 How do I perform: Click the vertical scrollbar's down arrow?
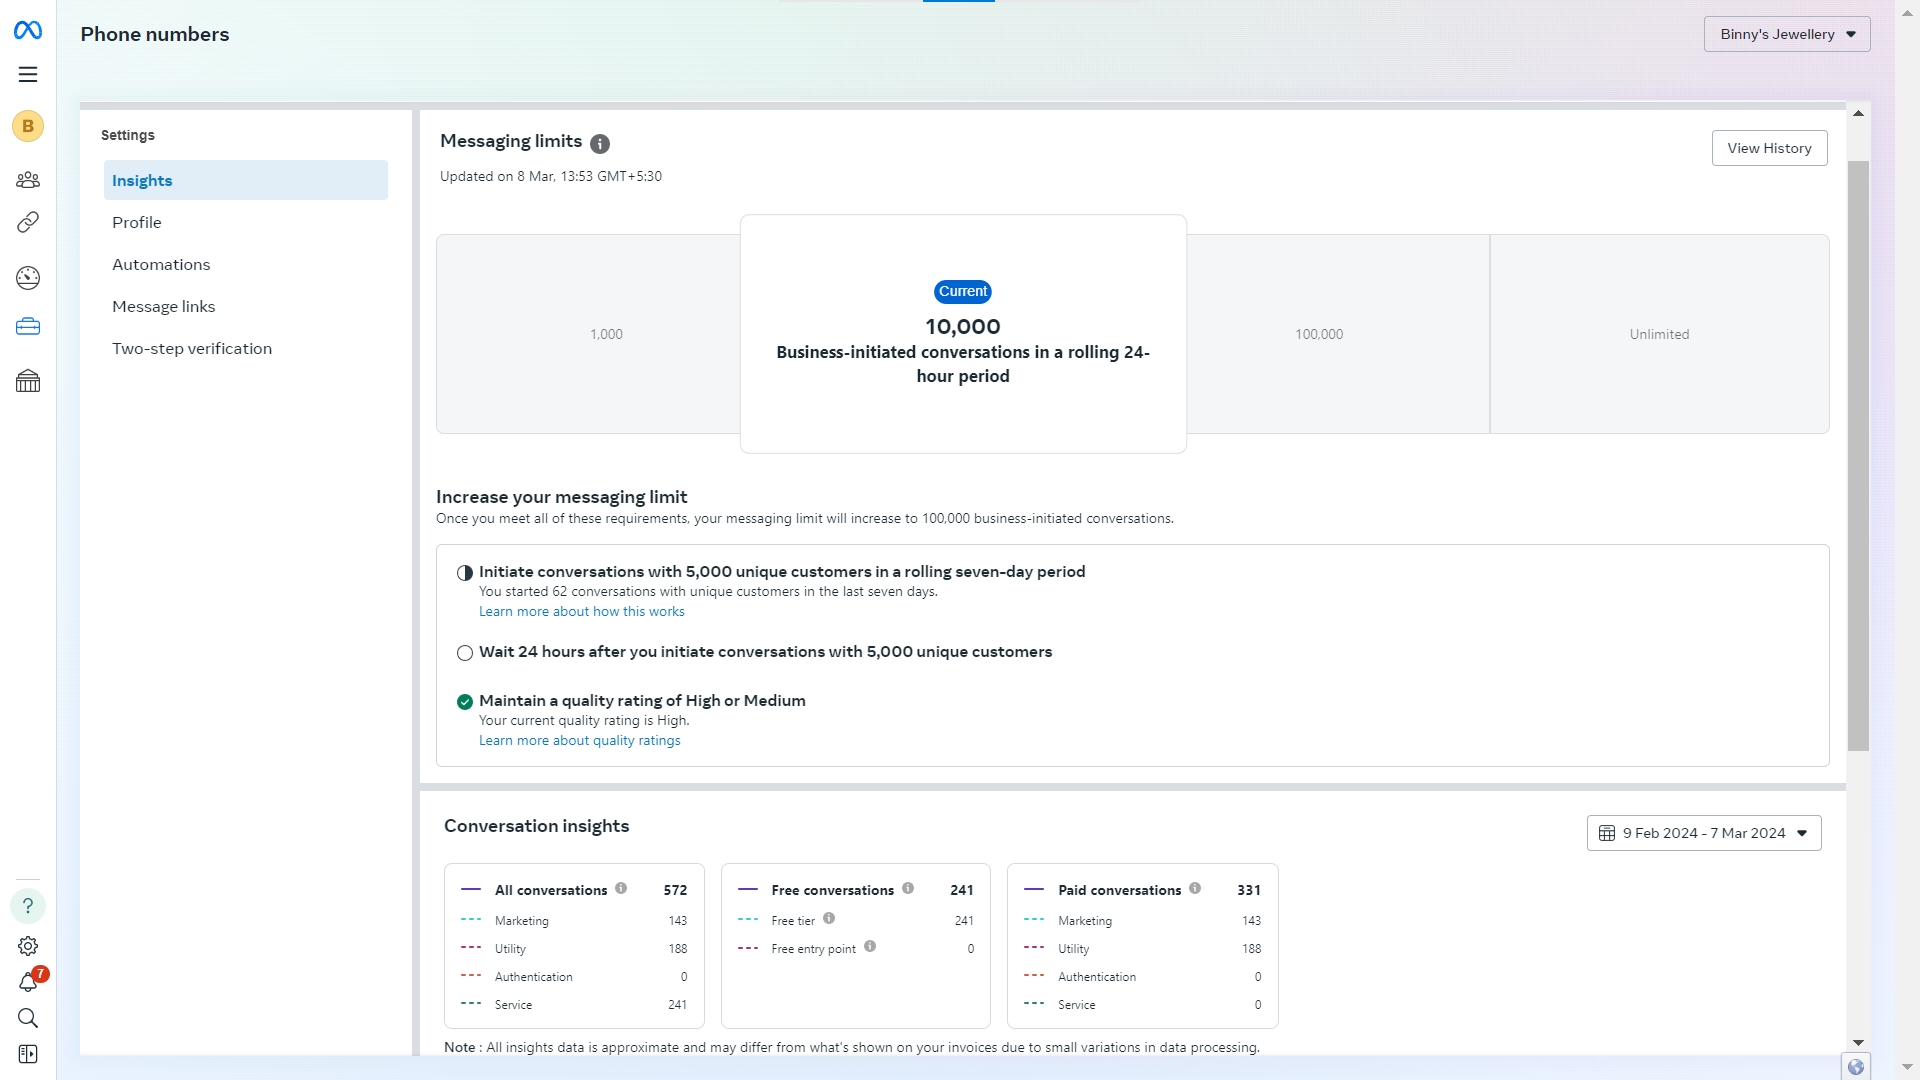point(1858,1043)
